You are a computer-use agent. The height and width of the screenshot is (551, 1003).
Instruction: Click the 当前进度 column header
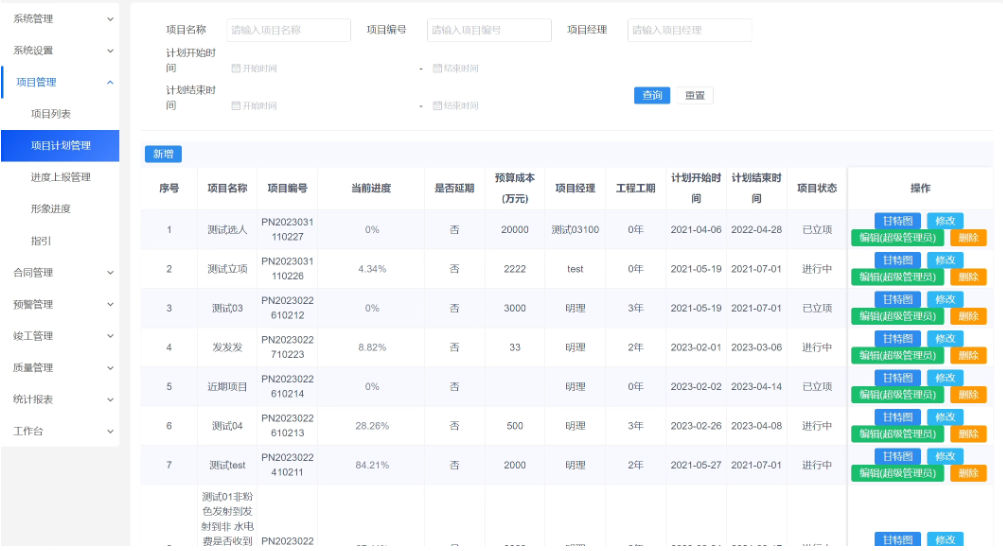371,188
